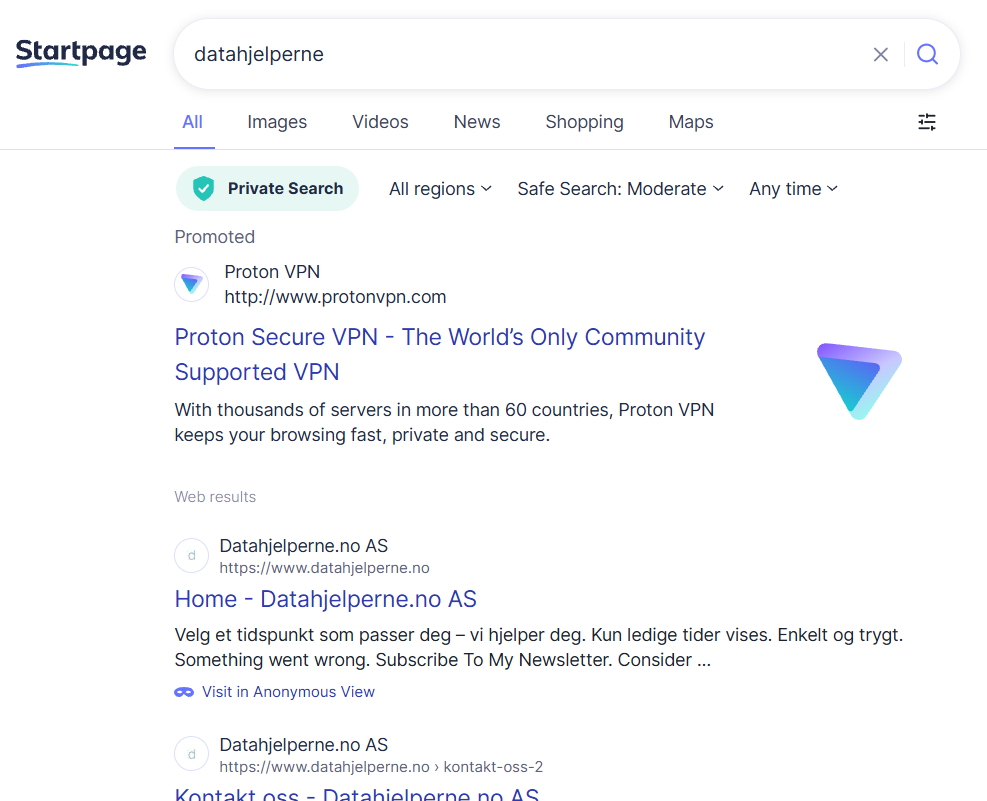The width and height of the screenshot is (987, 801).
Task: Click https://www.datahjelperne.no URL of first result
Action: pos(324,568)
